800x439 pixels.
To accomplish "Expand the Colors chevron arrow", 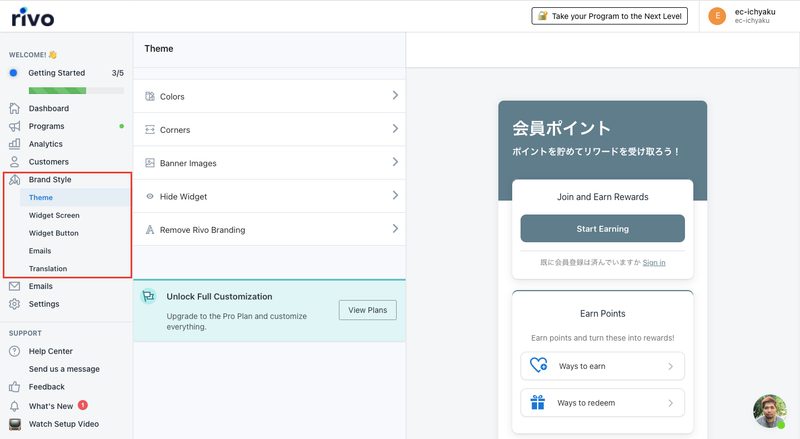I will (x=395, y=95).
